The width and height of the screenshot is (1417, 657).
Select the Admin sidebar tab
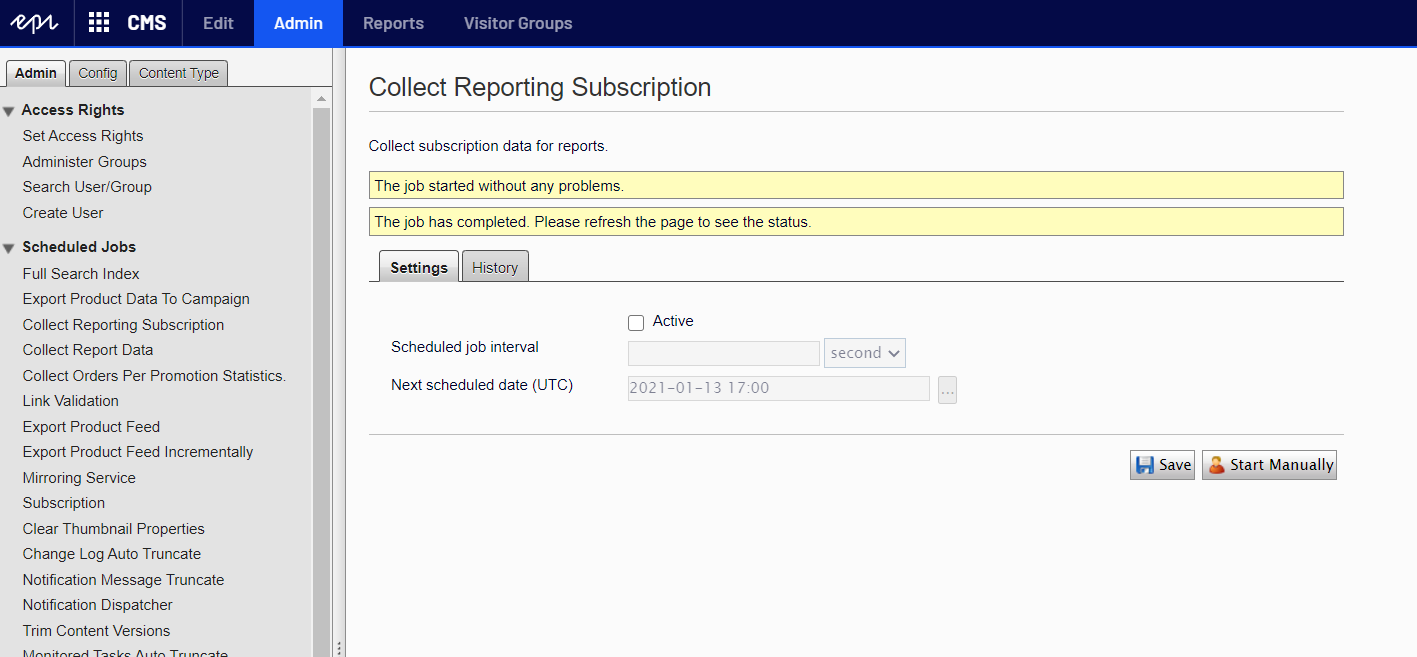pyautogui.click(x=36, y=73)
